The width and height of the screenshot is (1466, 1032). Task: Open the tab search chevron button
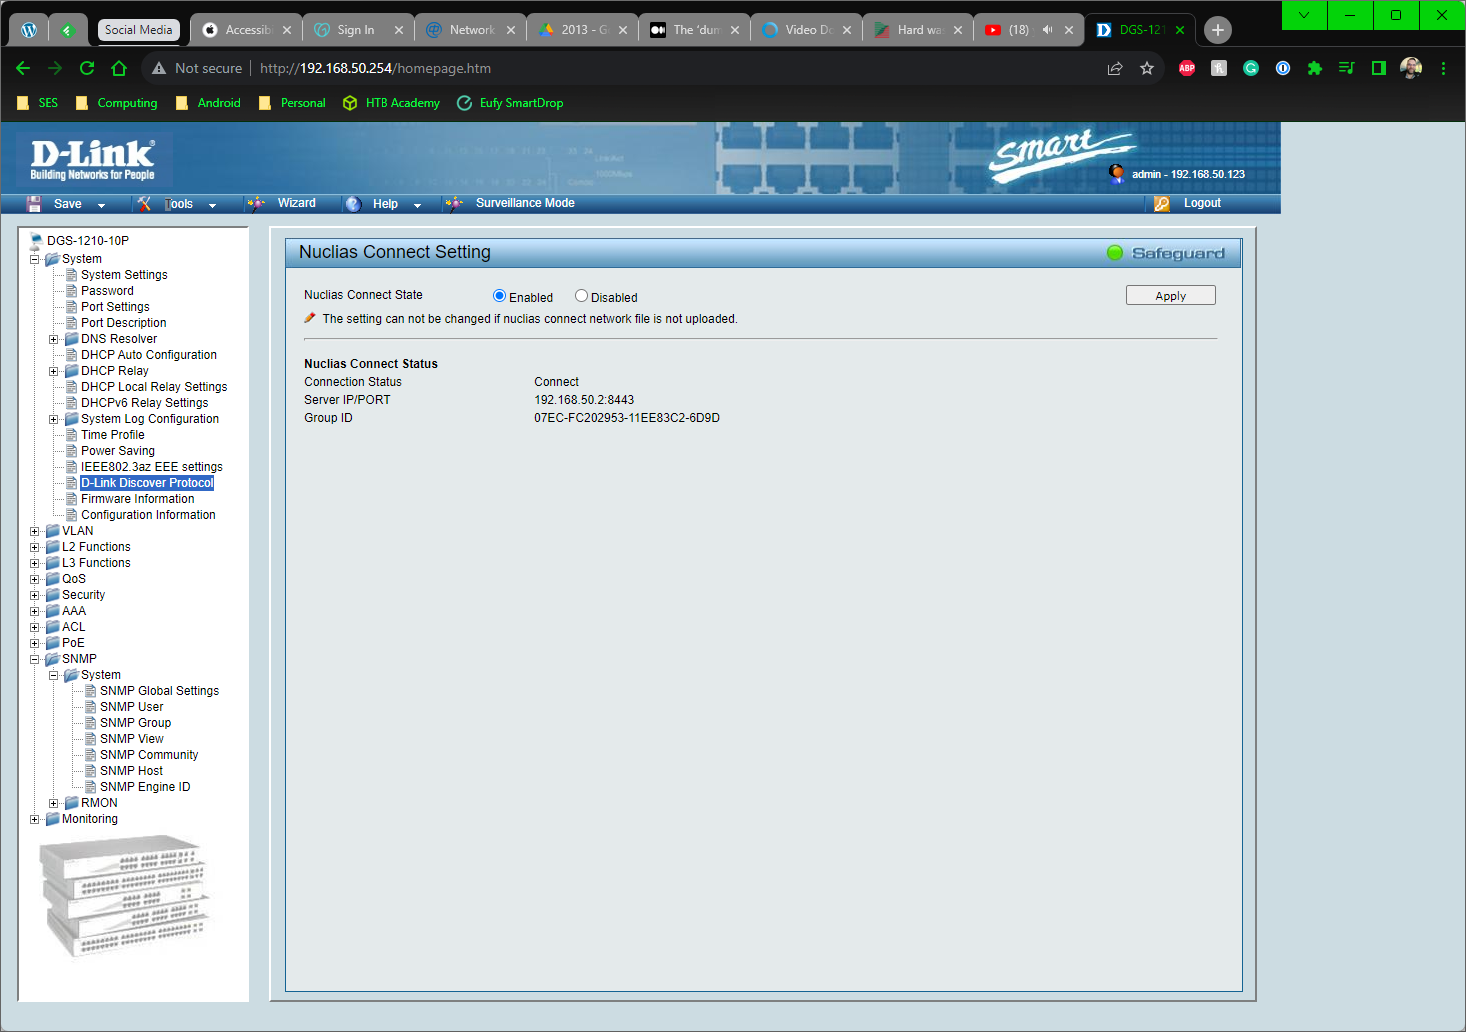click(1304, 15)
